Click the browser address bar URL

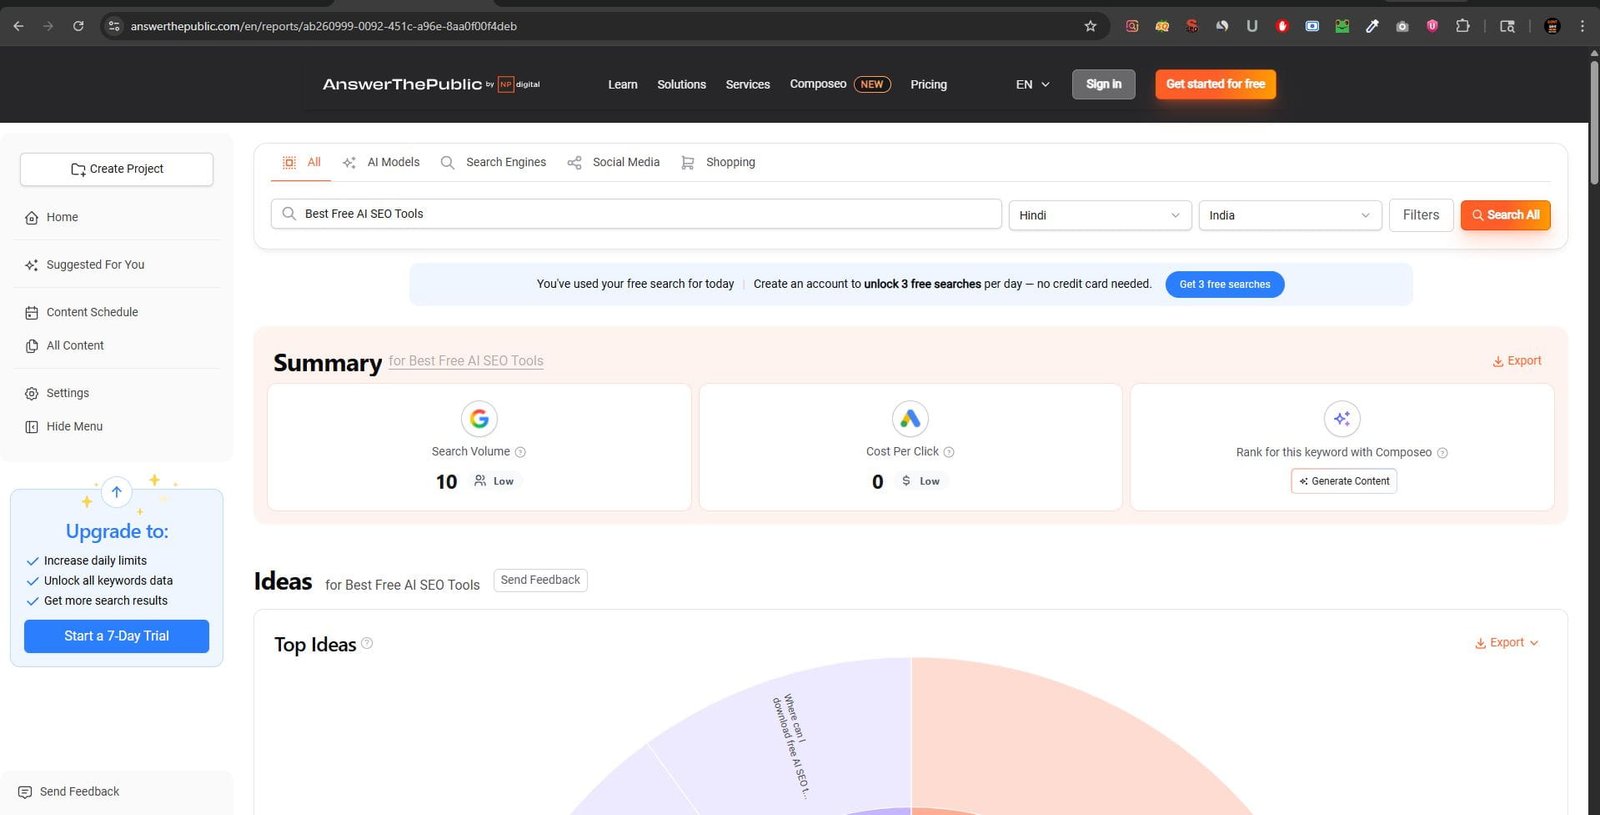point(324,26)
